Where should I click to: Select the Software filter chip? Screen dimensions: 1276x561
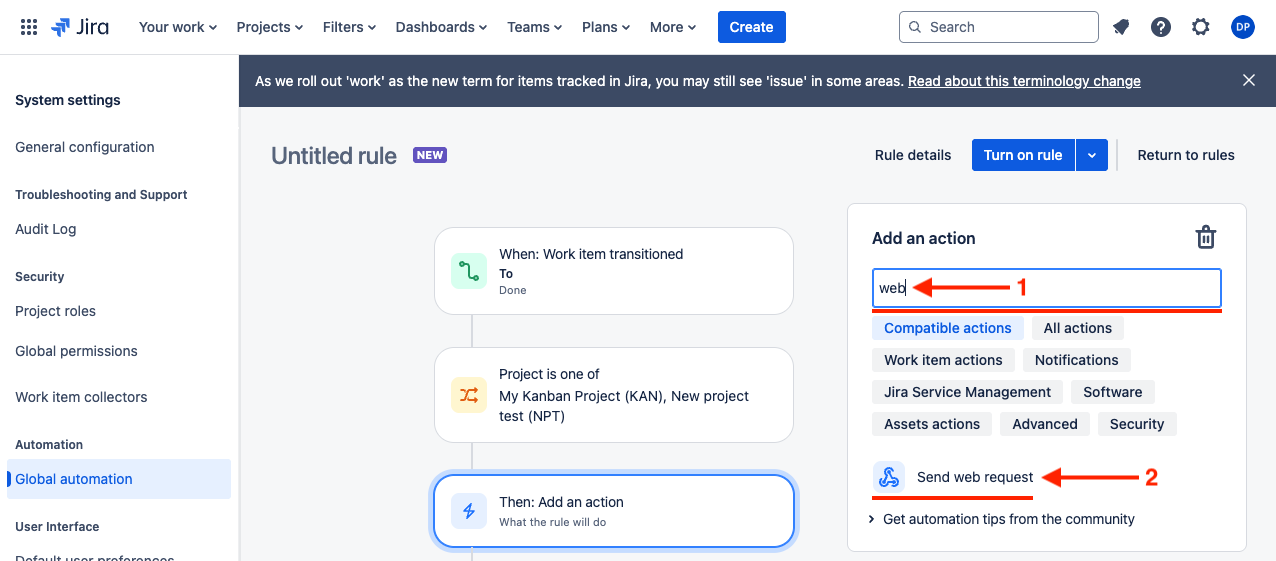tap(1113, 392)
